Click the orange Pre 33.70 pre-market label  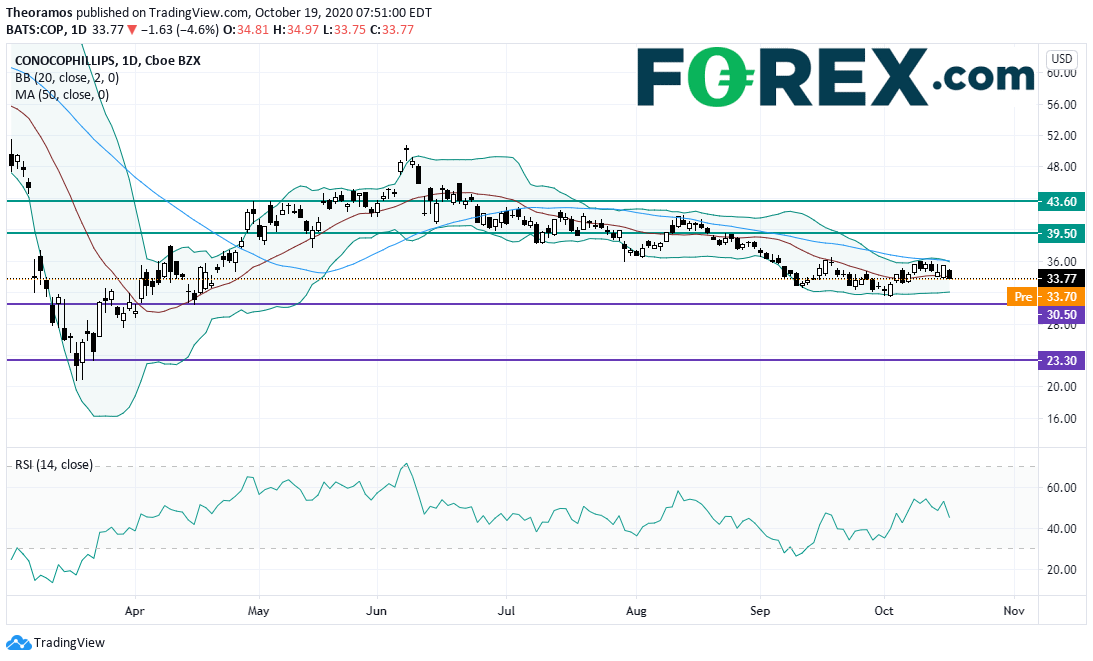coord(1046,297)
